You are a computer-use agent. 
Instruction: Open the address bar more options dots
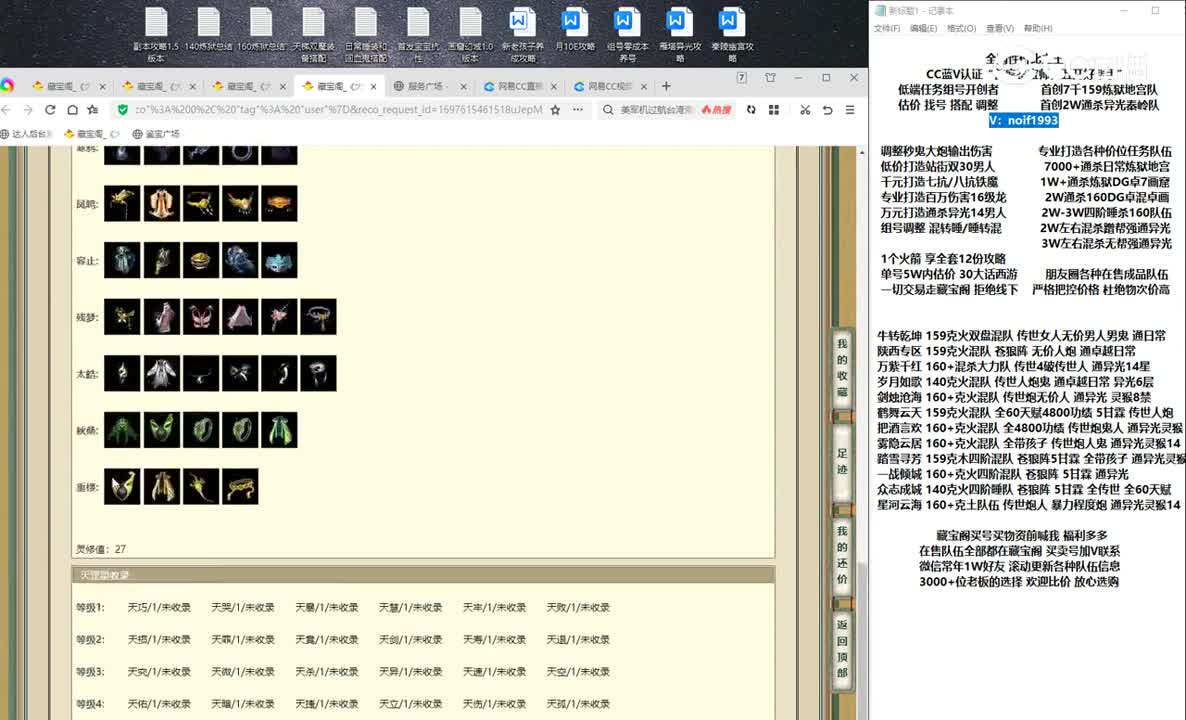[578, 110]
